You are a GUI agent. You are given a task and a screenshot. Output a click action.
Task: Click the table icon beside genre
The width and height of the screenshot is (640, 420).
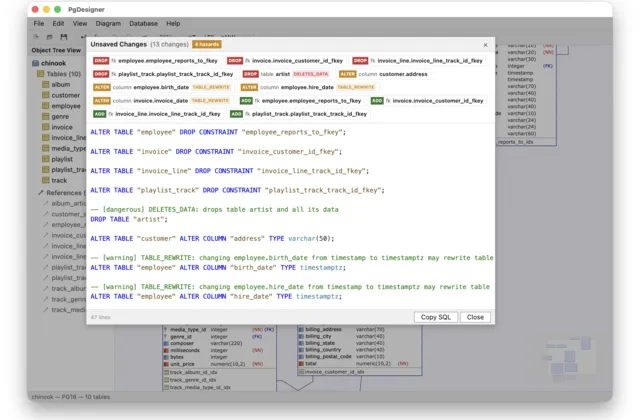(46, 116)
